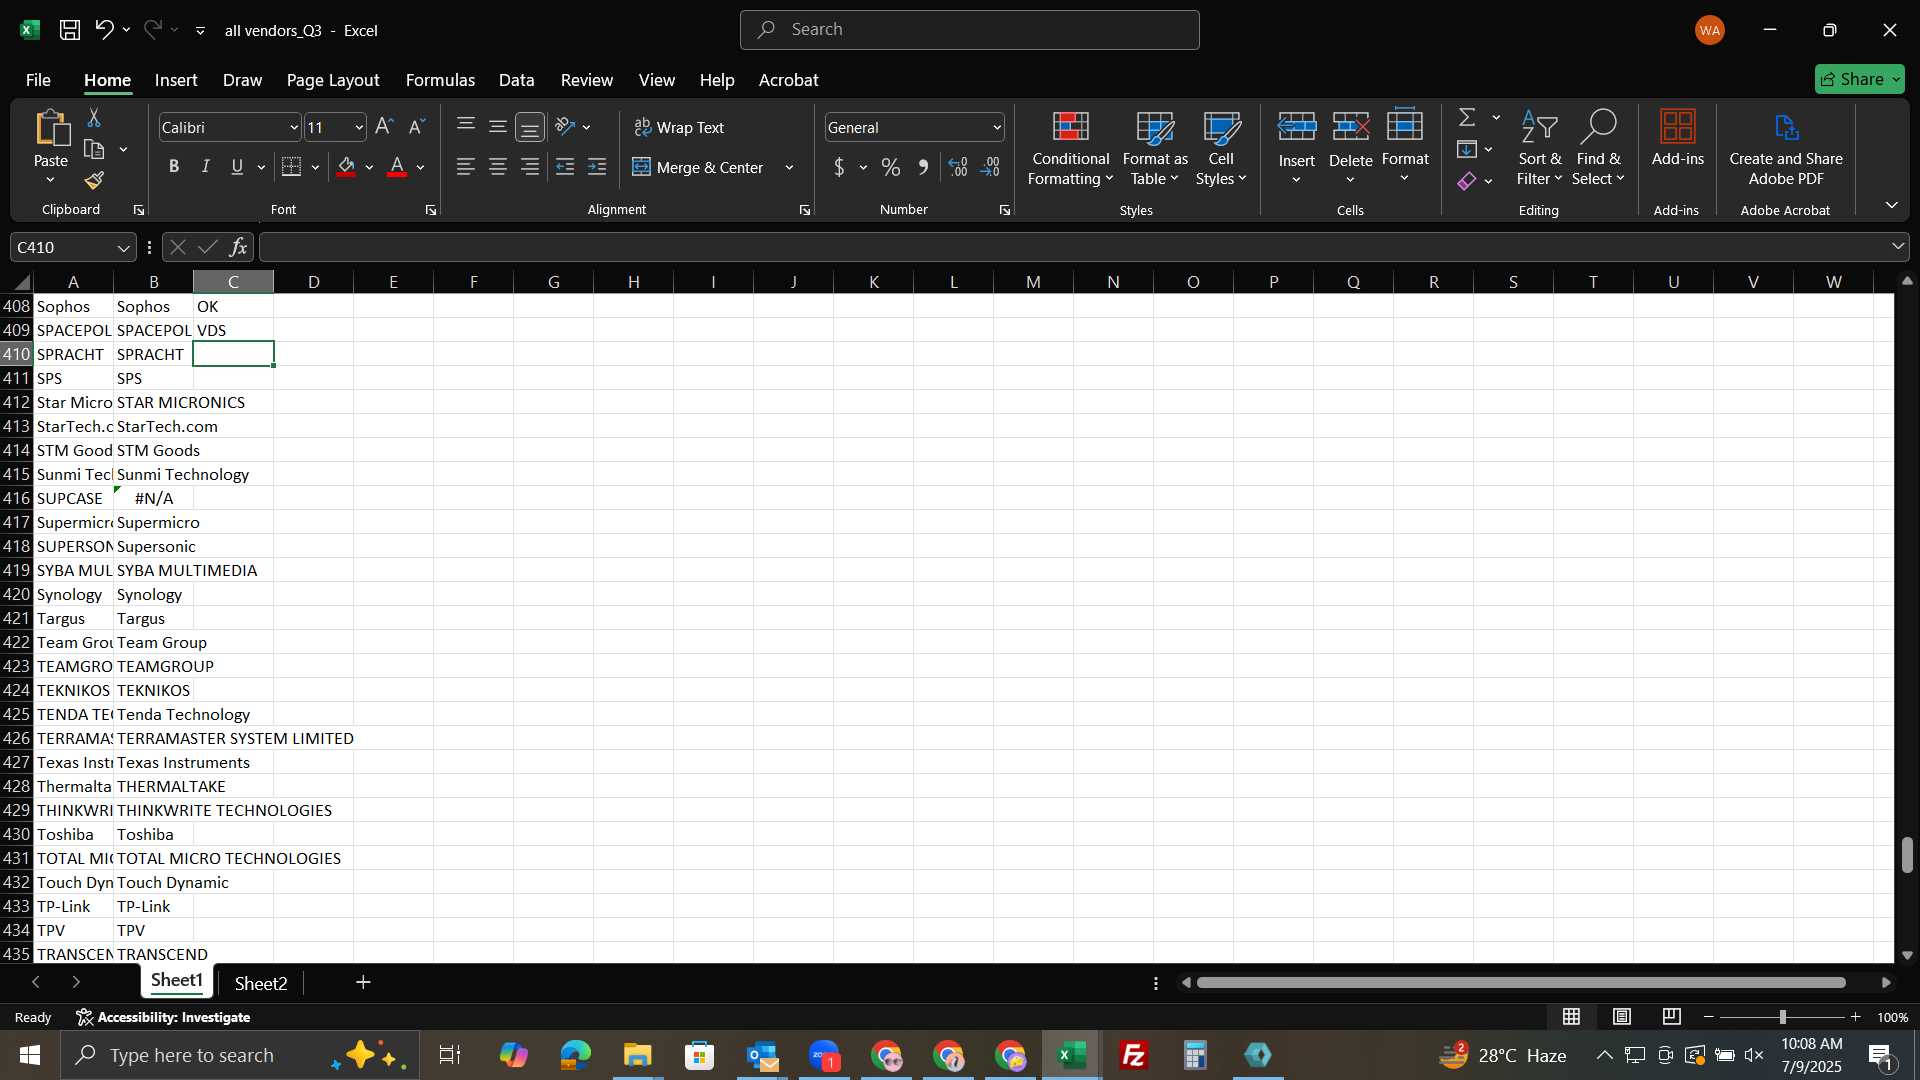Screen dimensions: 1920x1080
Task: Click the Fill Color bucket swatch
Action: coord(347,167)
